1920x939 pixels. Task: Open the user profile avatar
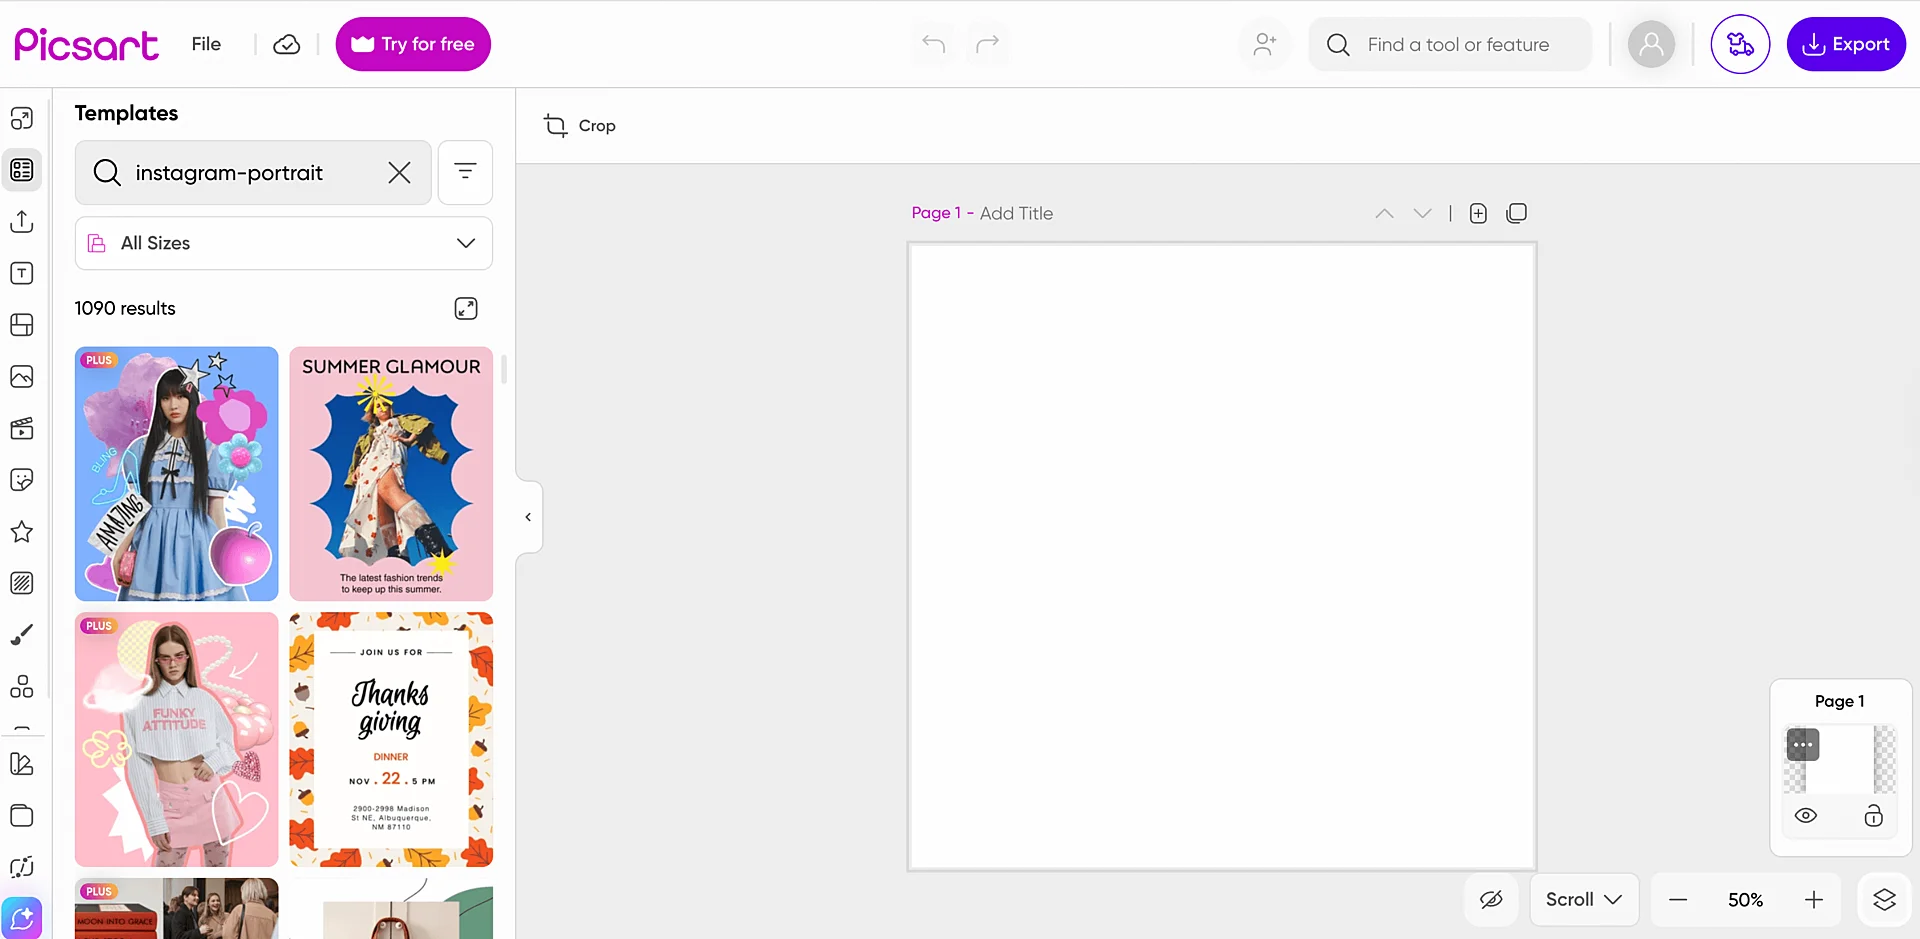[x=1651, y=44]
